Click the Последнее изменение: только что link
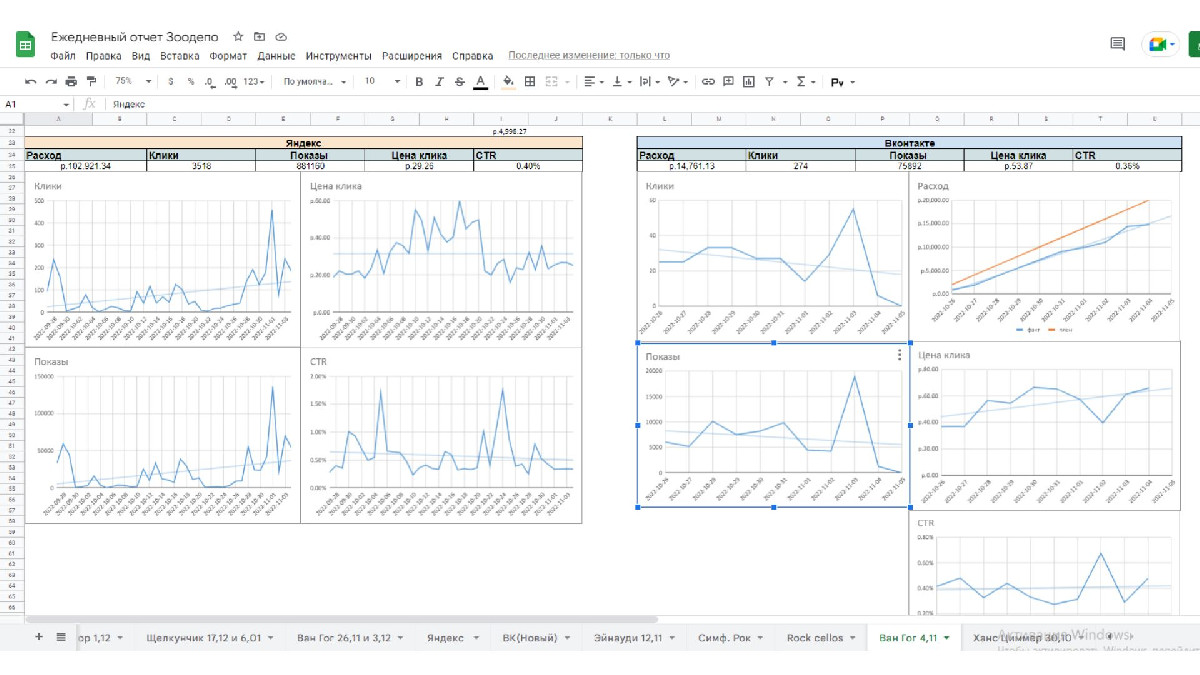 (x=589, y=56)
